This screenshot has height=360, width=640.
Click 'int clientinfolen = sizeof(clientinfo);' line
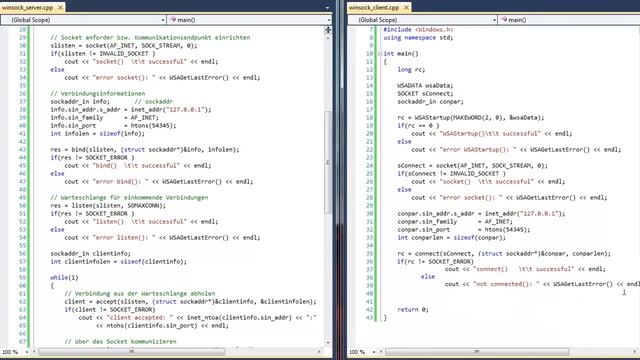tap(118, 262)
